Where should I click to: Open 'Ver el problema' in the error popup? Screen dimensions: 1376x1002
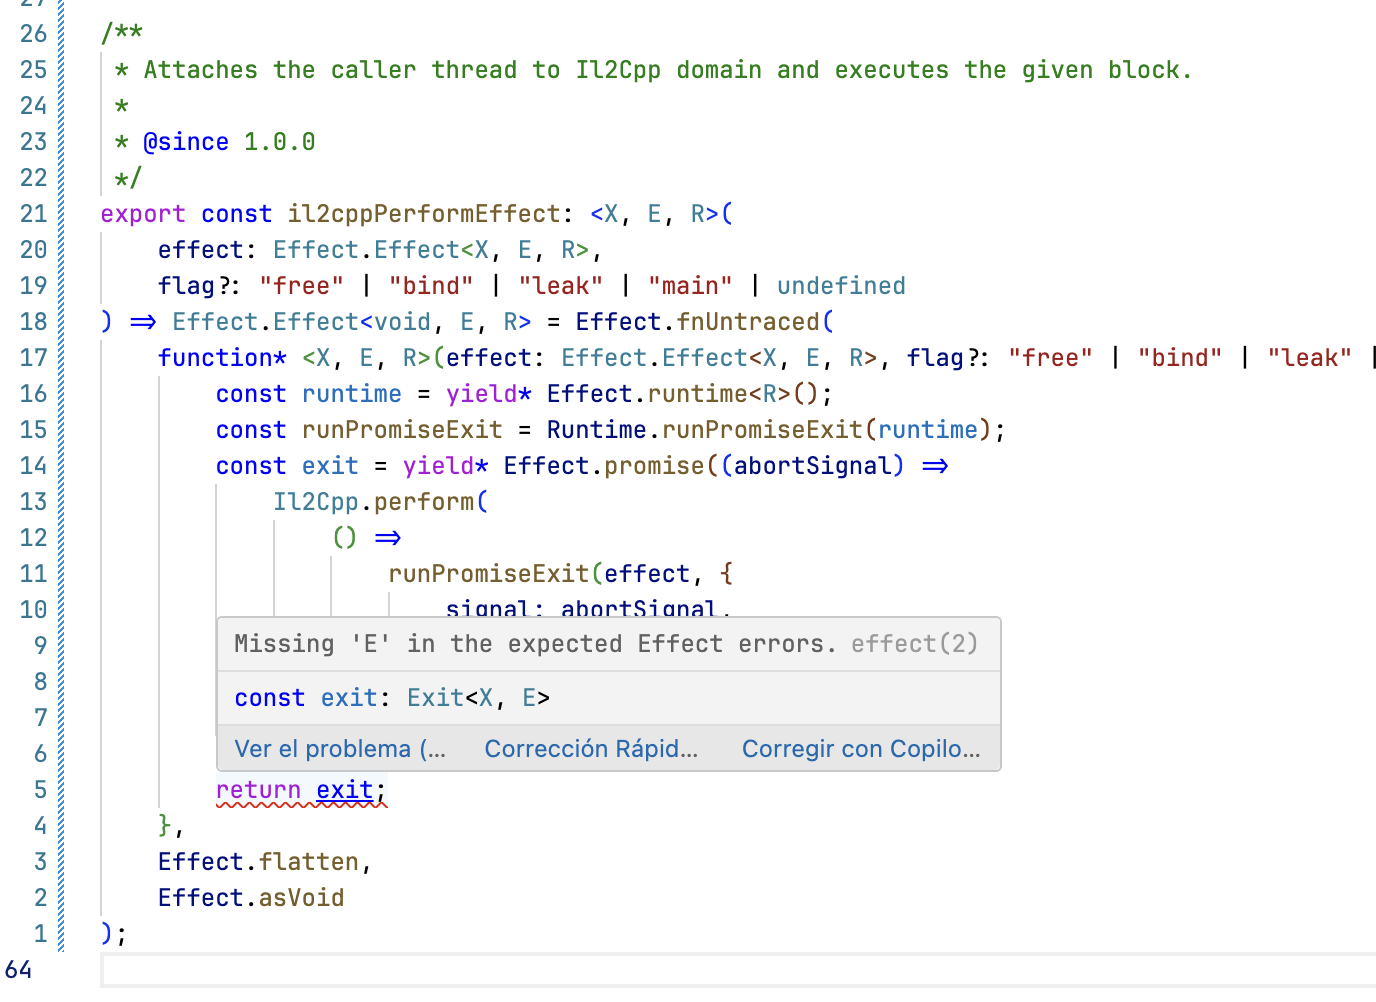click(340, 748)
